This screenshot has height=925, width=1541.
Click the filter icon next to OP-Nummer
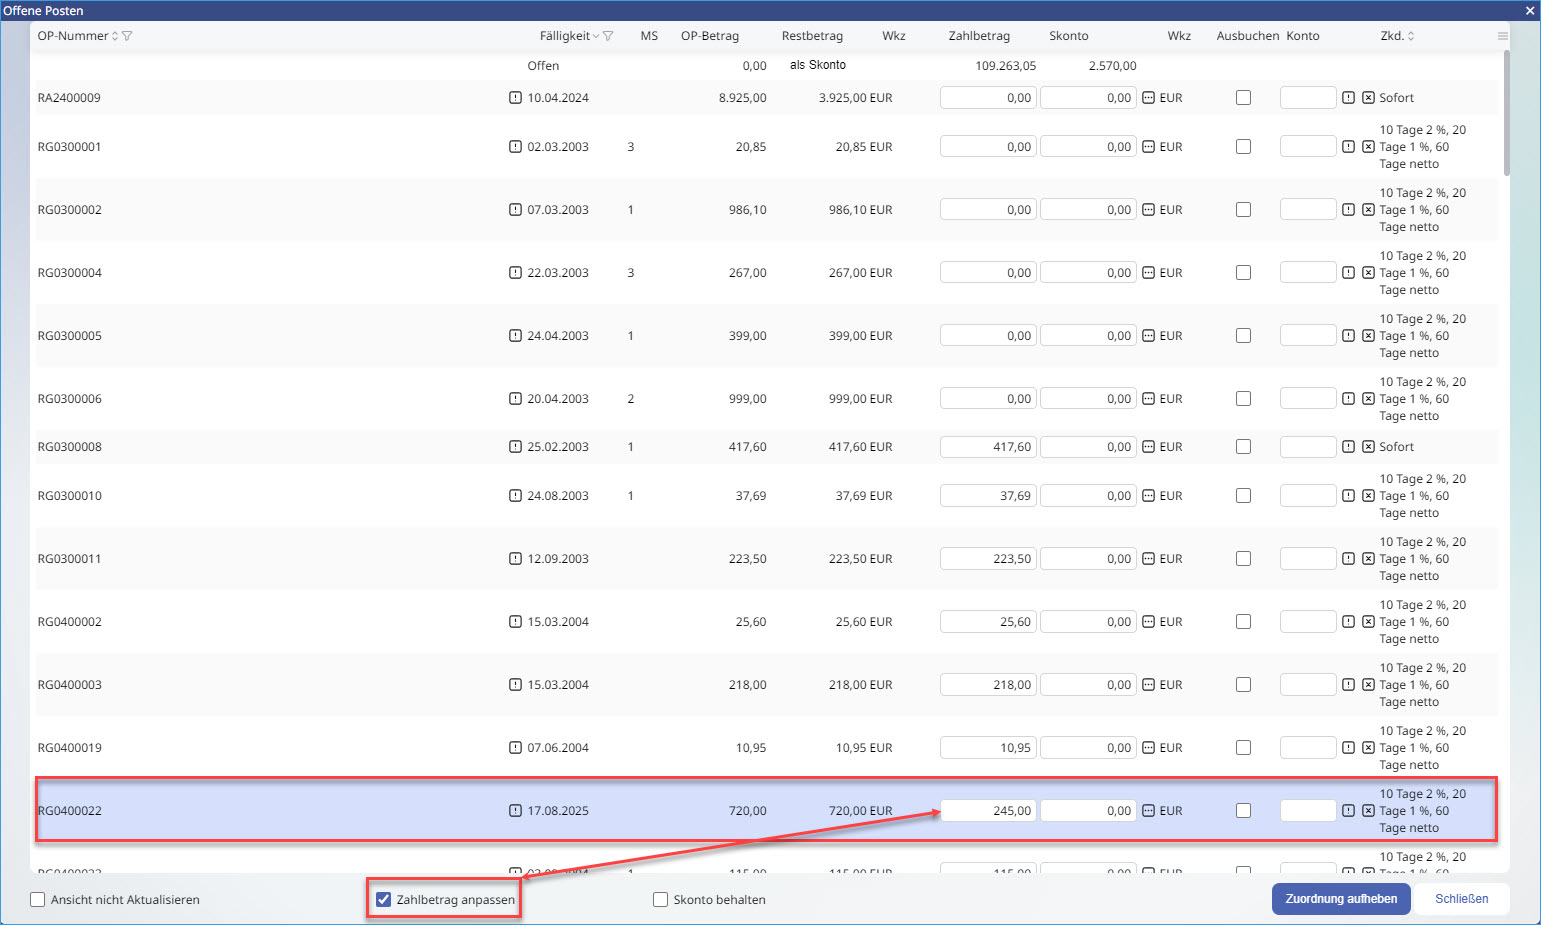[127, 36]
